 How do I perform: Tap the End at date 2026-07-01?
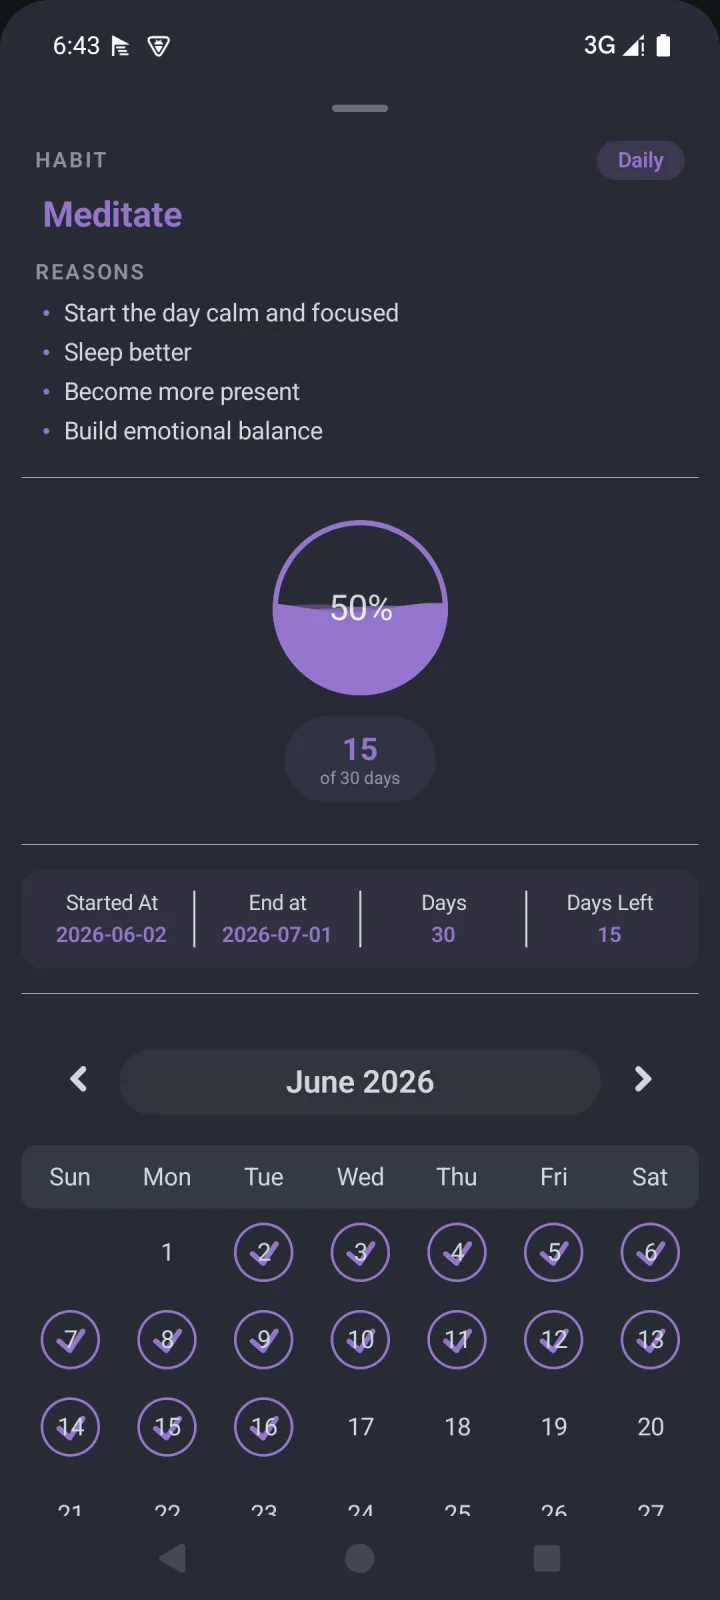(x=277, y=935)
